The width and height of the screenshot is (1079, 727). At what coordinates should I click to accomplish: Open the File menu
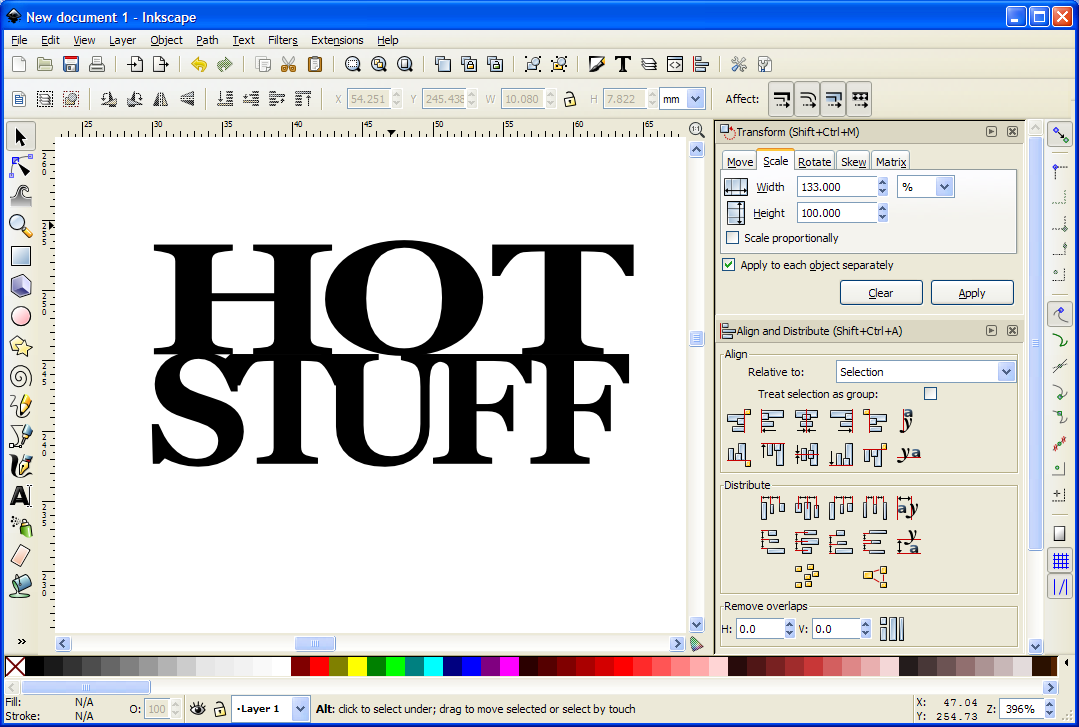tap(19, 40)
